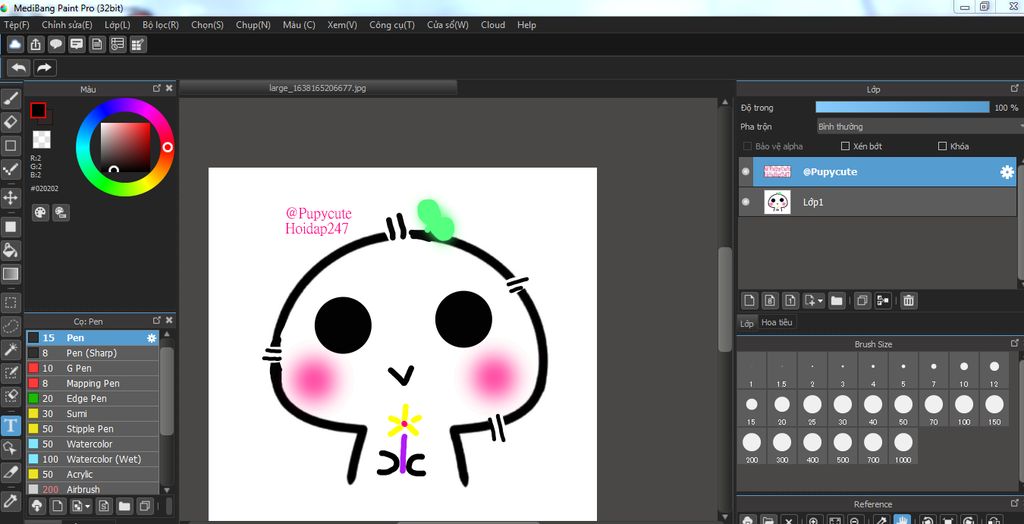Pop out the Brush Size panel
The width and height of the screenshot is (1024, 524).
click(x=1015, y=342)
